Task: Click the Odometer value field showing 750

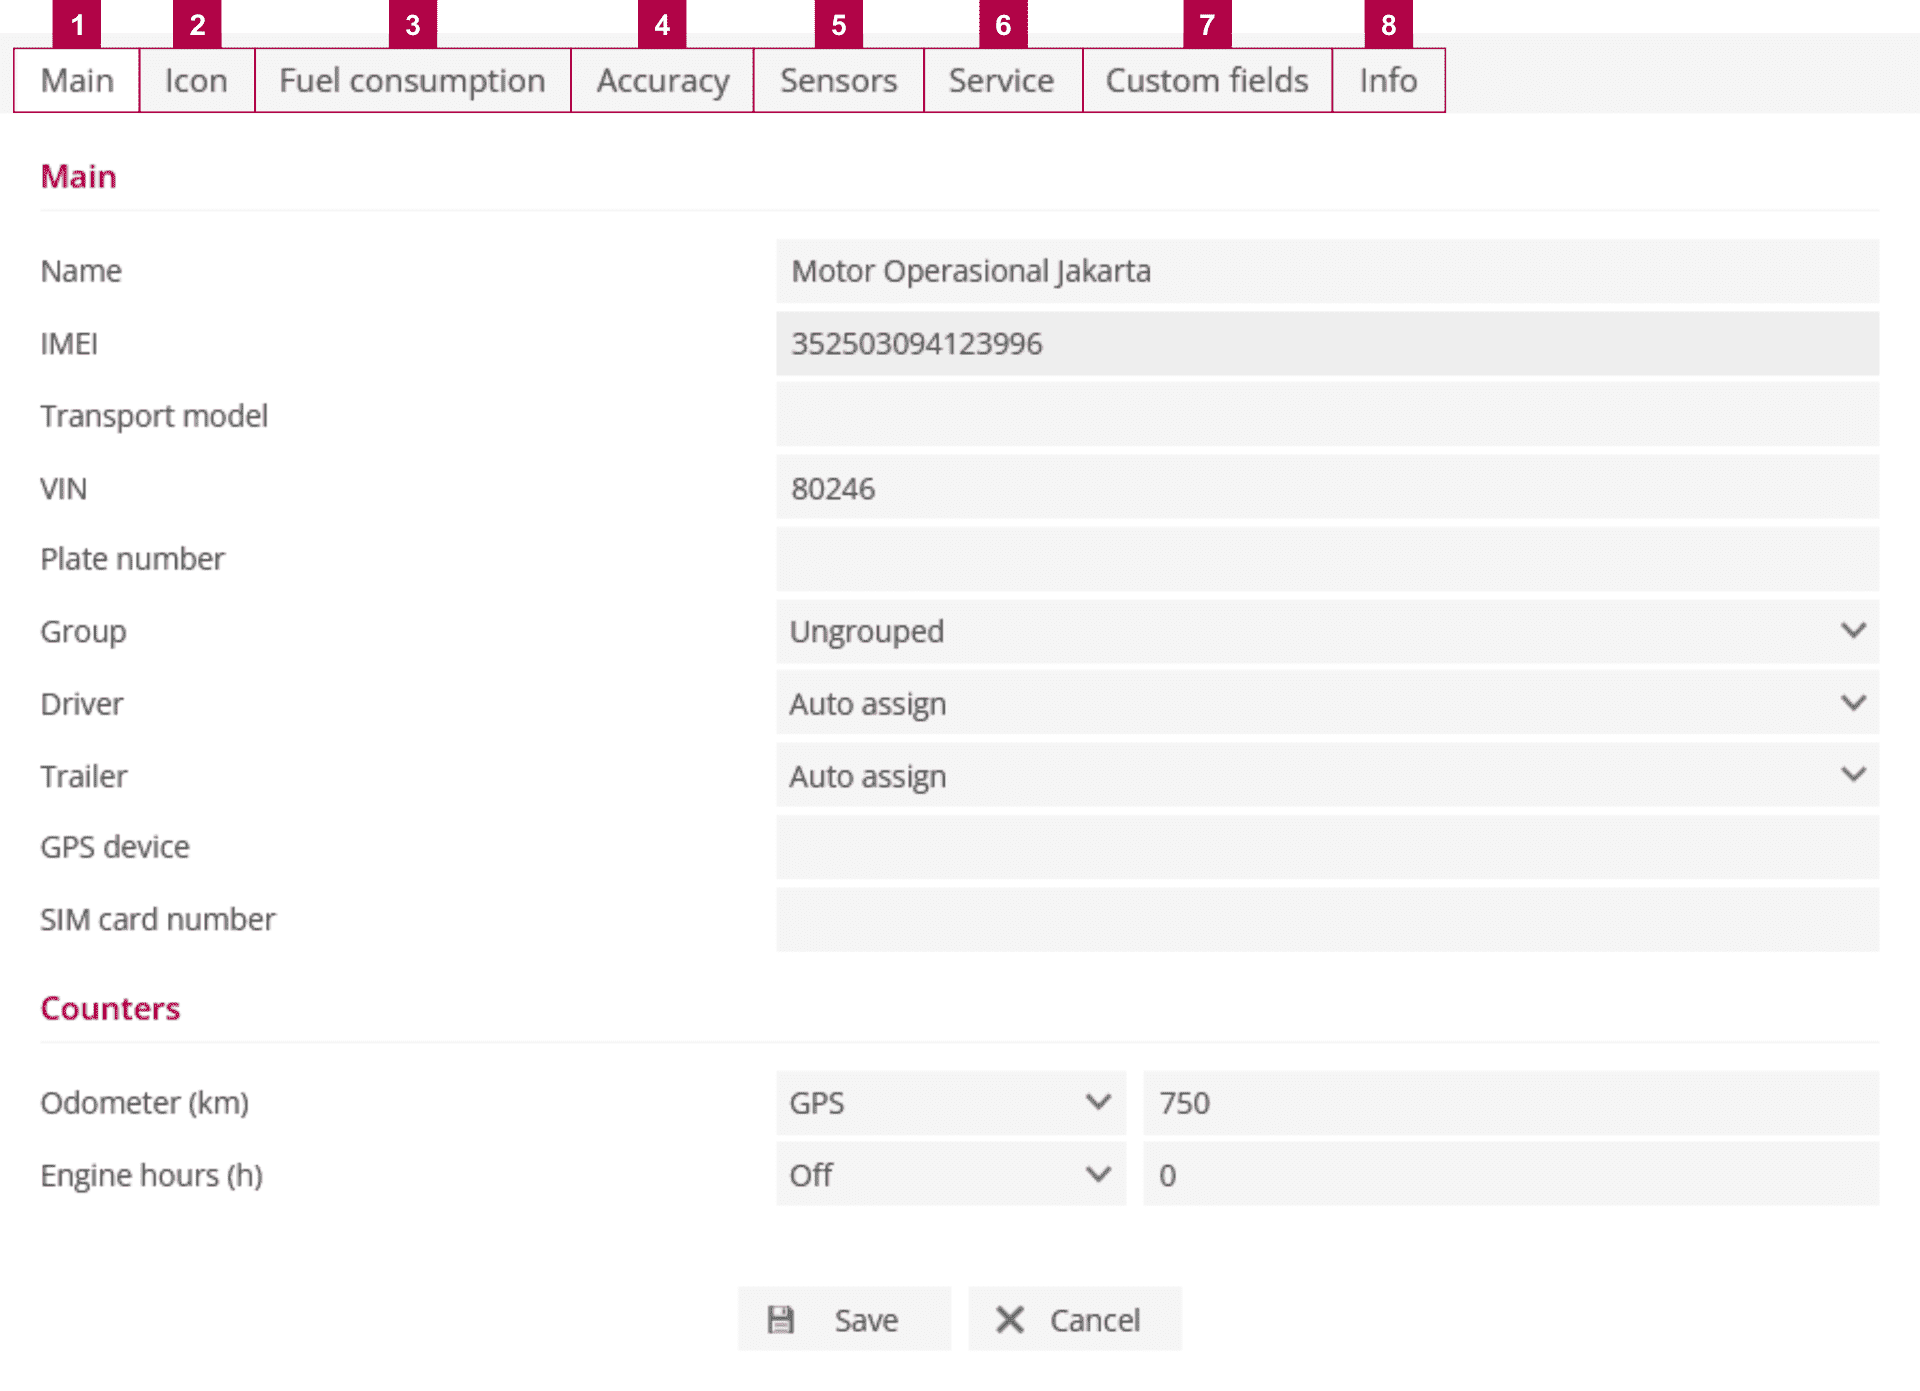Action: (1510, 1103)
